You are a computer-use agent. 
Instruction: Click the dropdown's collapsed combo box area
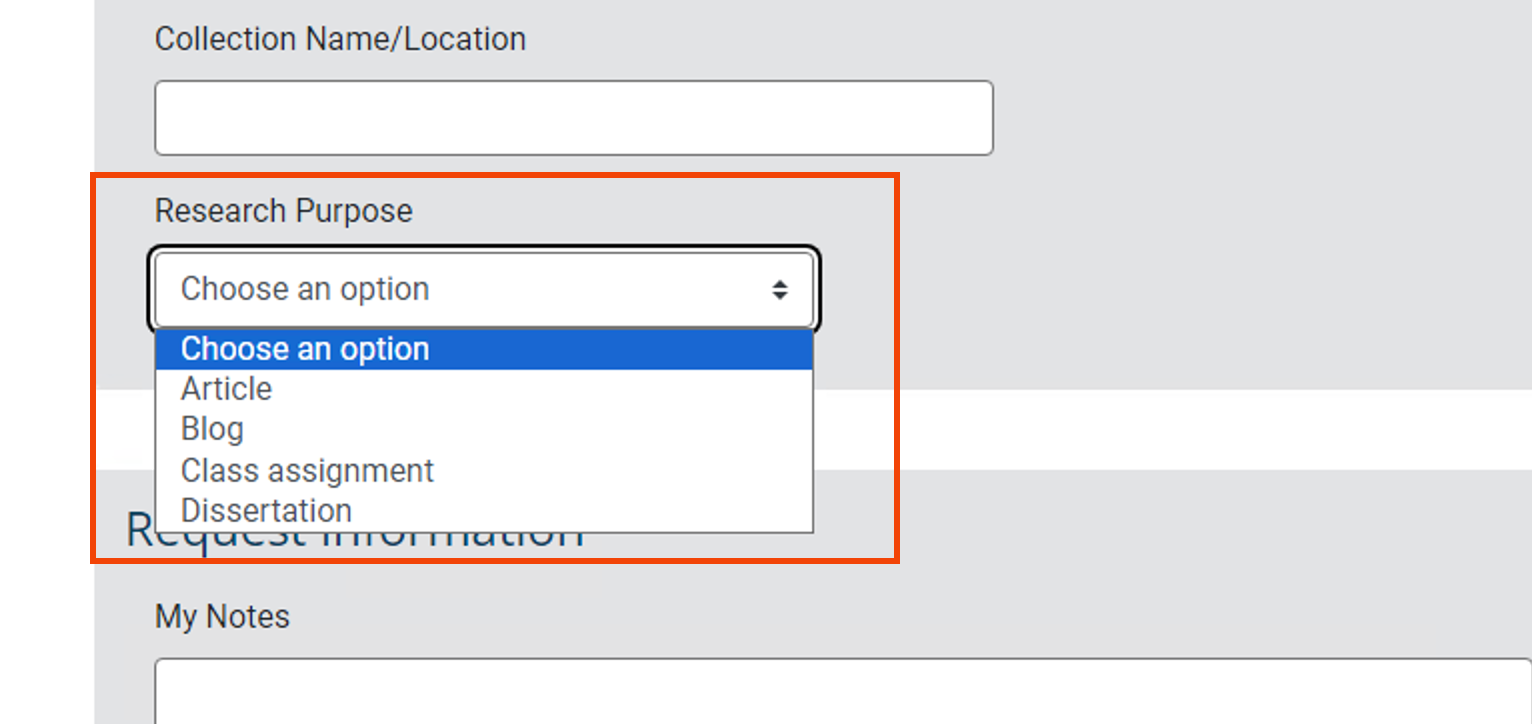[x=484, y=289]
